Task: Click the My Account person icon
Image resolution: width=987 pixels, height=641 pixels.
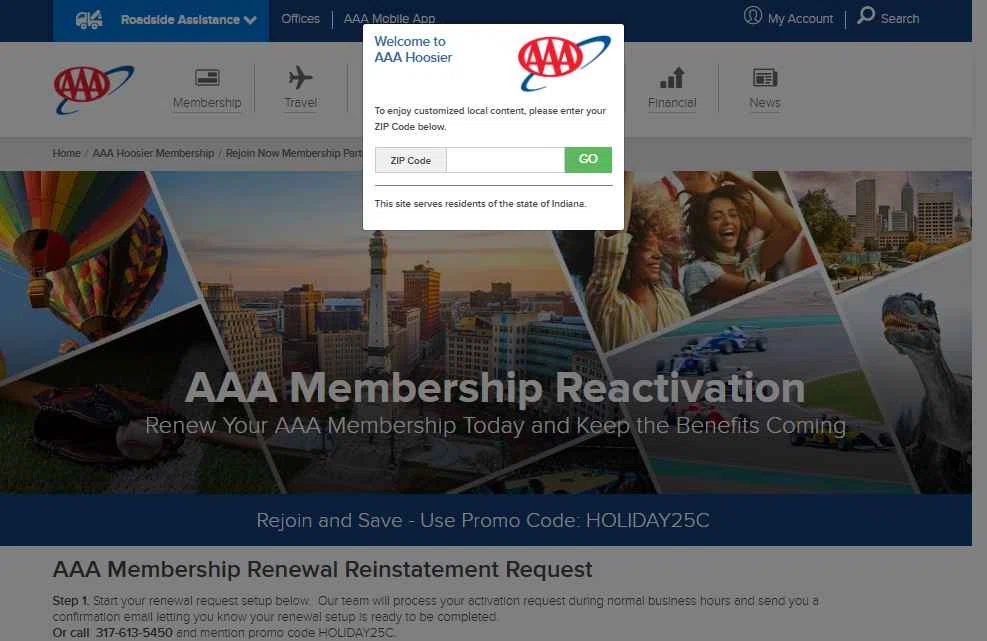Action: click(x=753, y=16)
